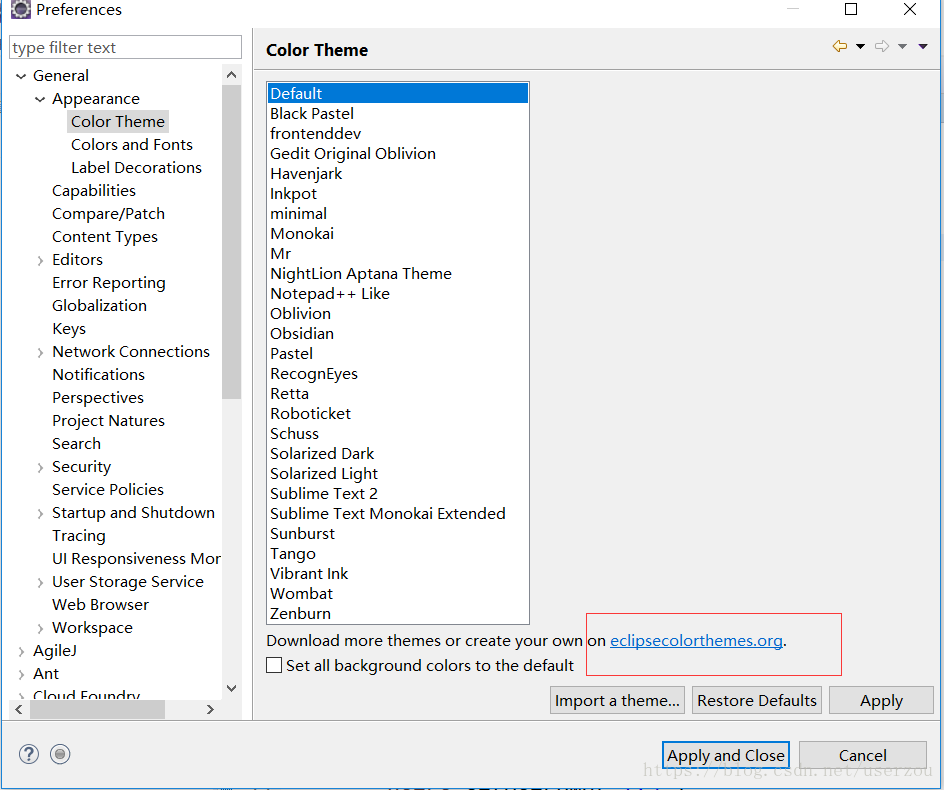Click the tree horizontal scrollbar thumb
Viewport: 944px width, 790px height.
tap(98, 709)
